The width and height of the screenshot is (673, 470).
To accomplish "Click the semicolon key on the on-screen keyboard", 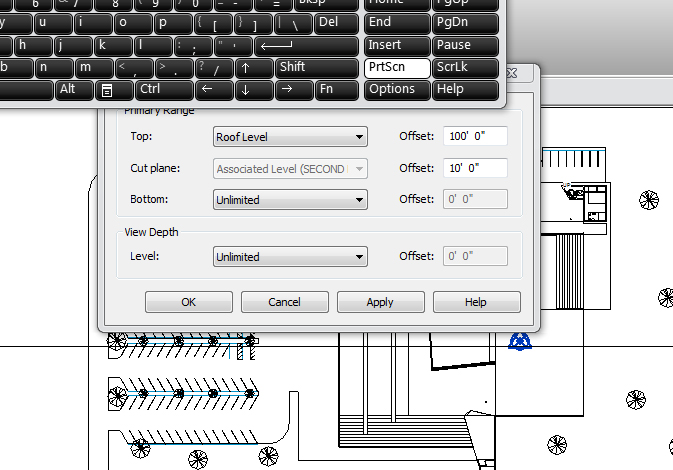I will (x=194, y=45).
